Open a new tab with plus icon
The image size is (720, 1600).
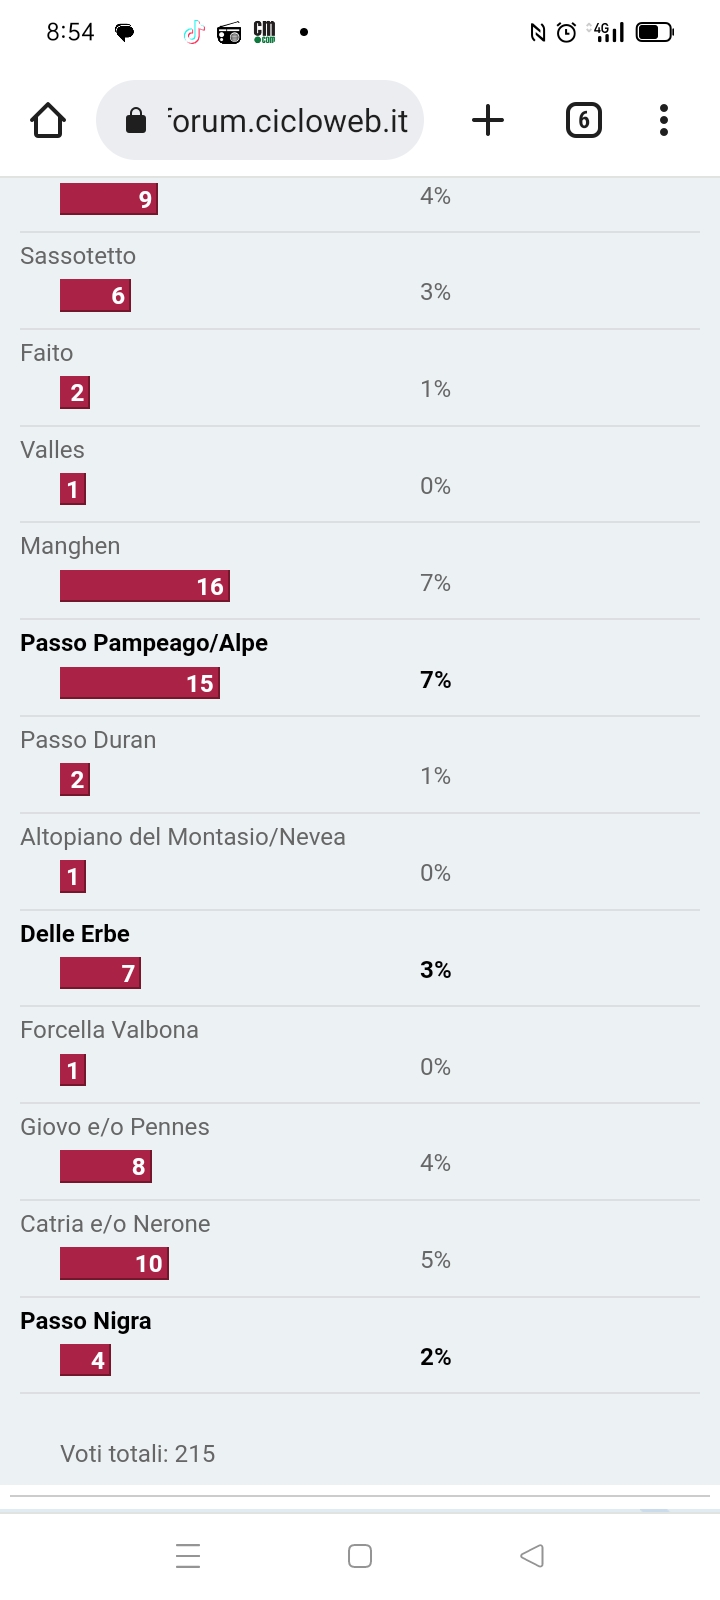[488, 120]
